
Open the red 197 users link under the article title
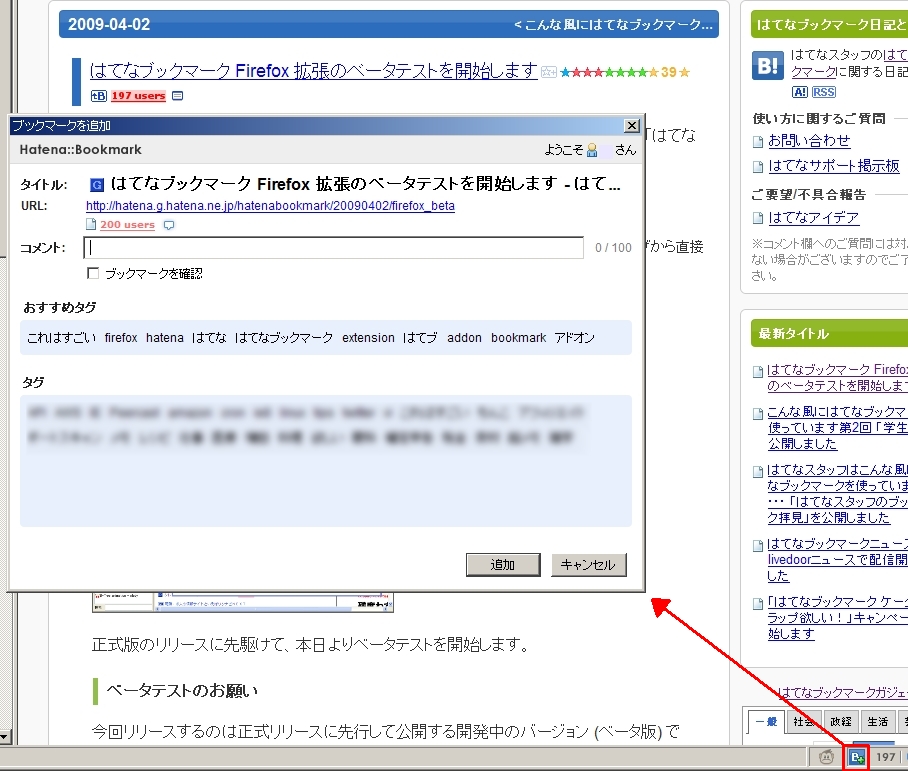138,96
